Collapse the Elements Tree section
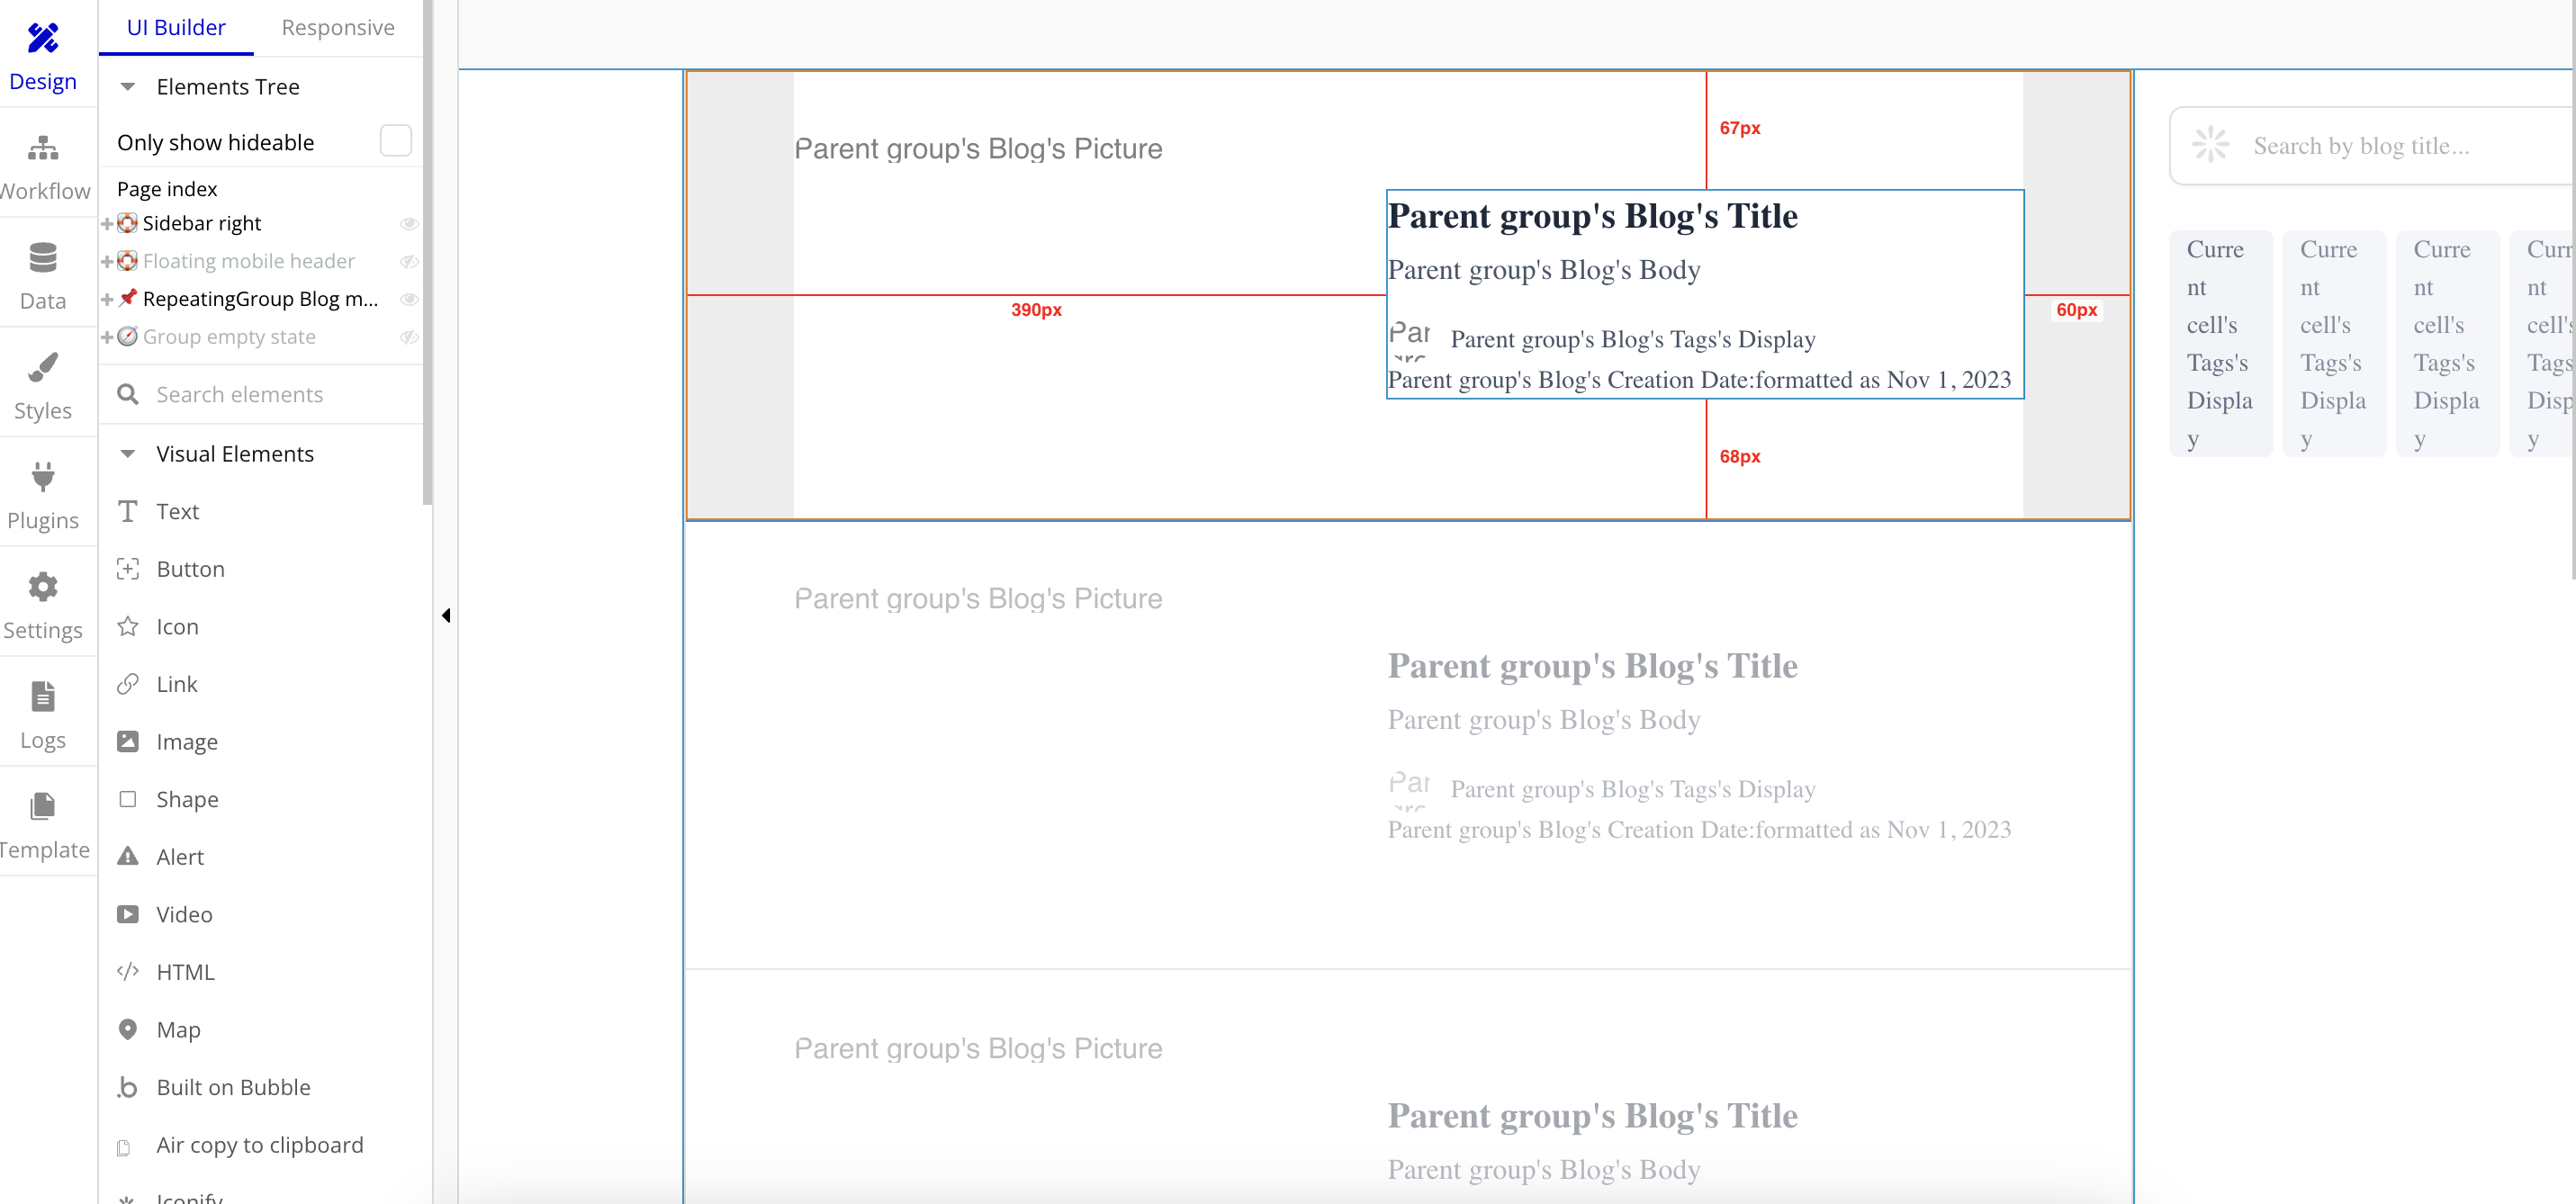Image resolution: width=2576 pixels, height=1204 pixels. (128, 87)
